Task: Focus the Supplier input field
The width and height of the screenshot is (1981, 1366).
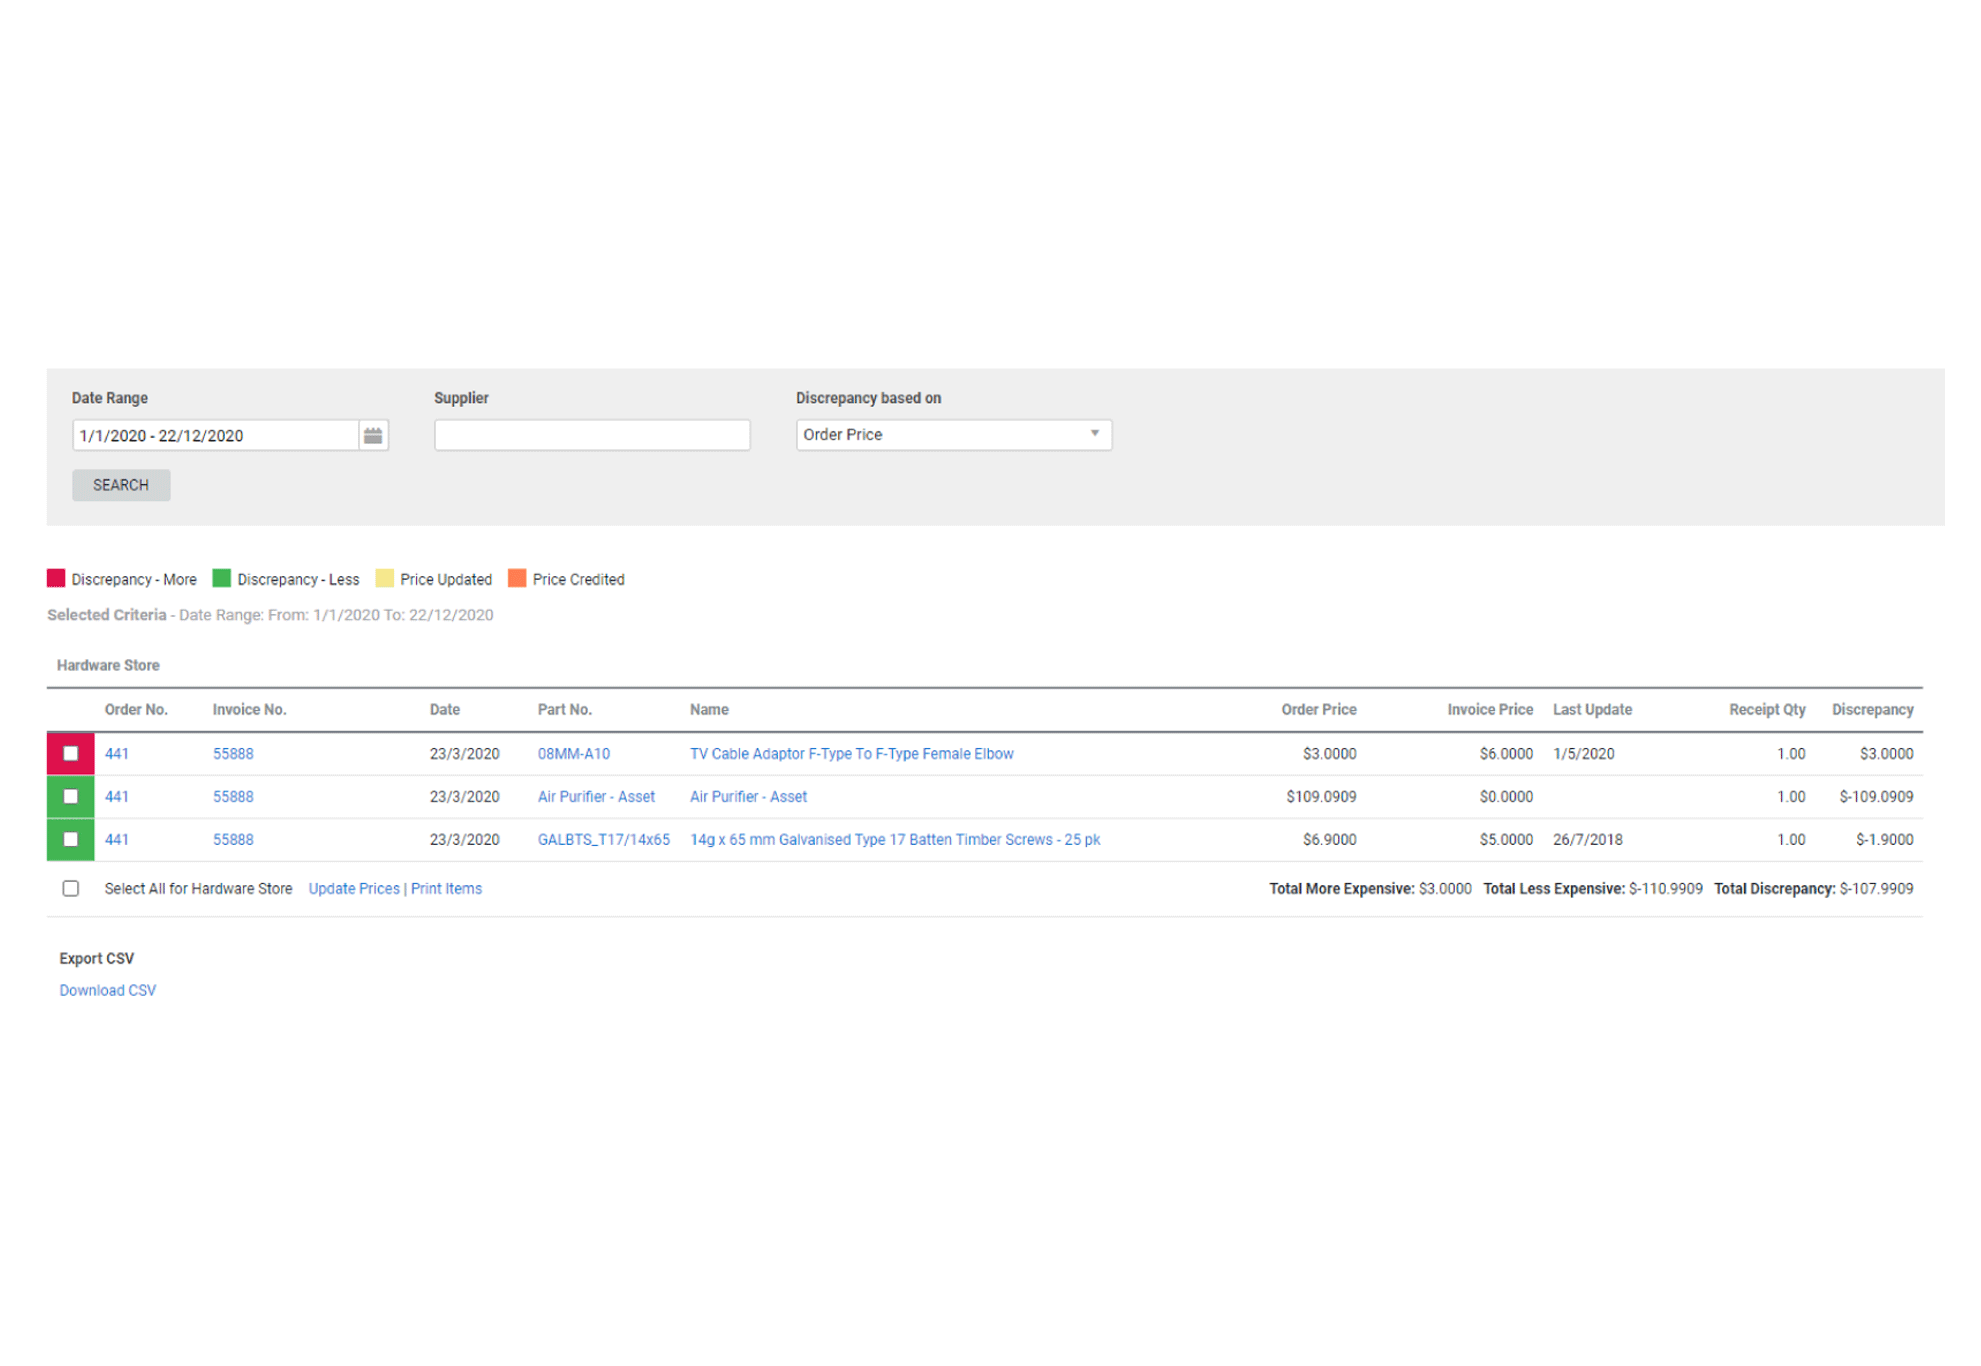Action: (x=592, y=435)
